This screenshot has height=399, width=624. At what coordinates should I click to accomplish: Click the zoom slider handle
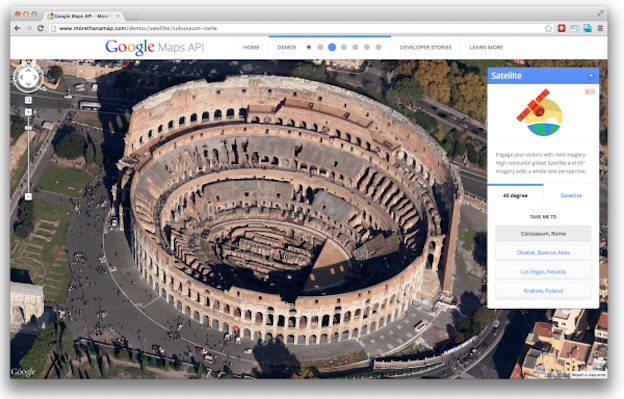point(28,128)
